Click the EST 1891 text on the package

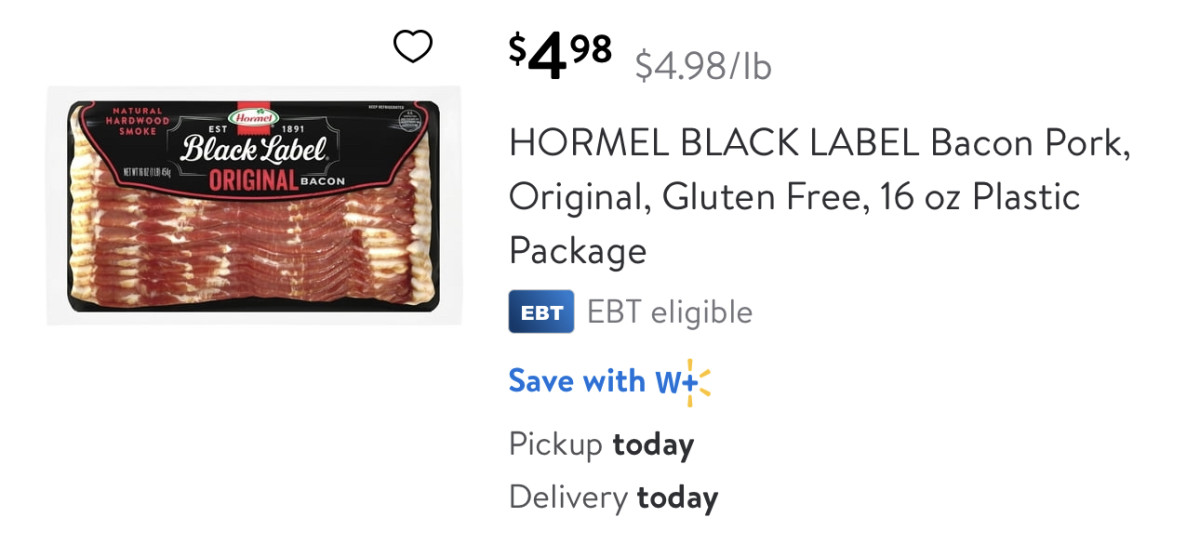252,131
